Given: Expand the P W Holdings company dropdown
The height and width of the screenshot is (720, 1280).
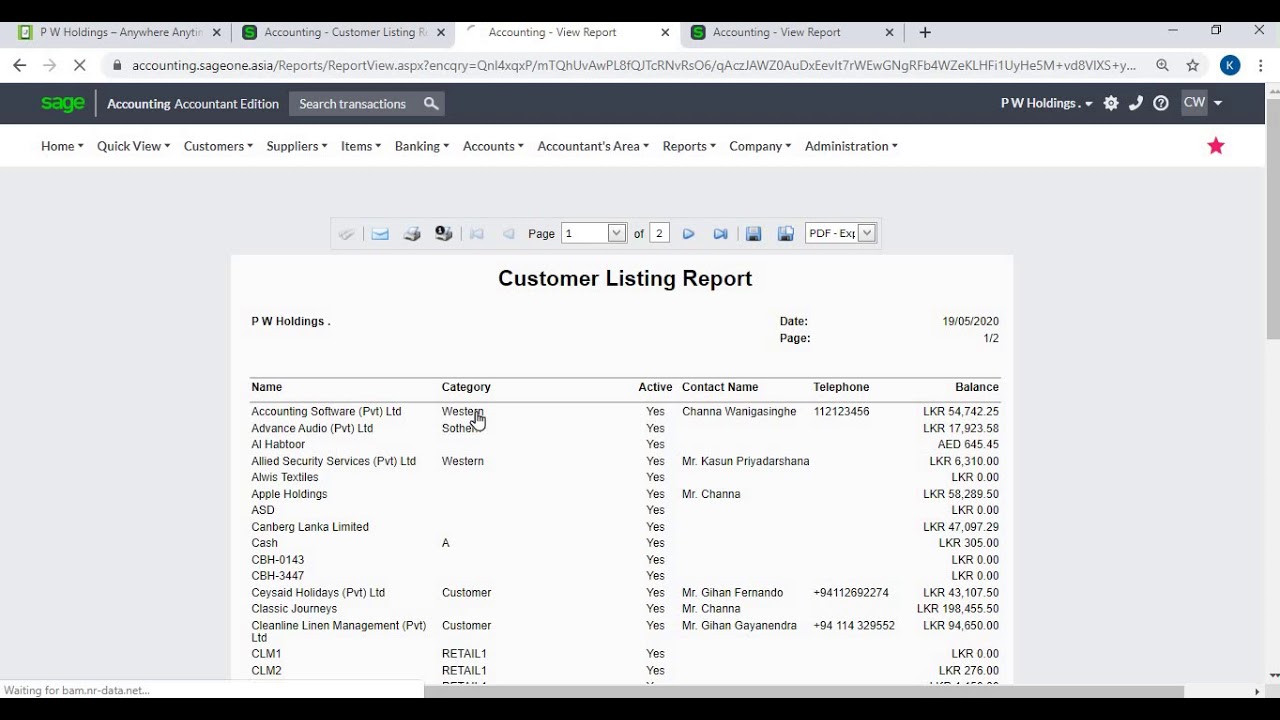Looking at the screenshot, I should (x=1046, y=103).
